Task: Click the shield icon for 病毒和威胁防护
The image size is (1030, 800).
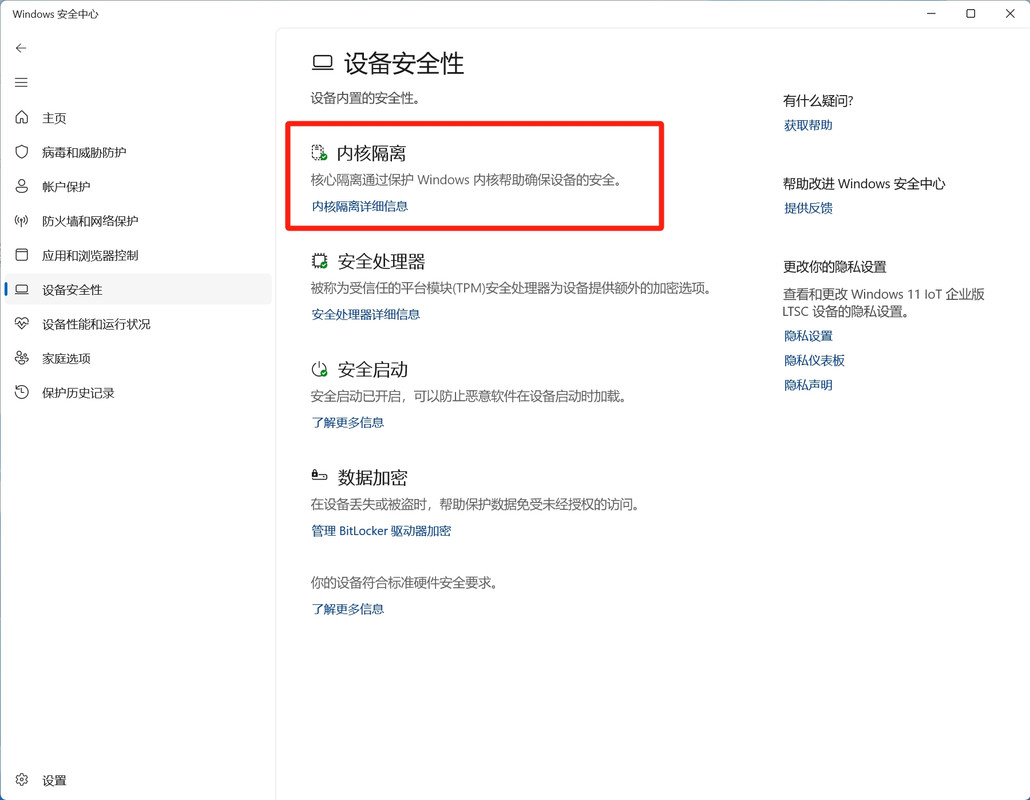Action: 22,152
